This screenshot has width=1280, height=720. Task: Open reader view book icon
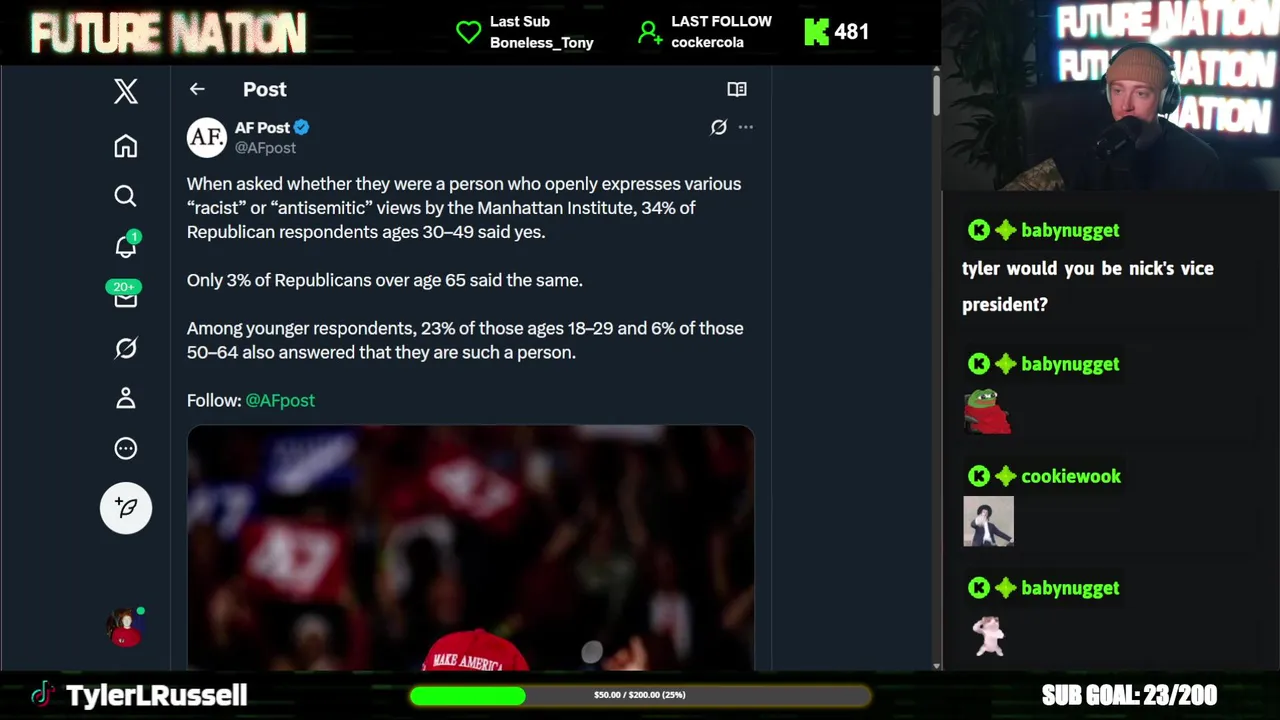click(x=737, y=89)
